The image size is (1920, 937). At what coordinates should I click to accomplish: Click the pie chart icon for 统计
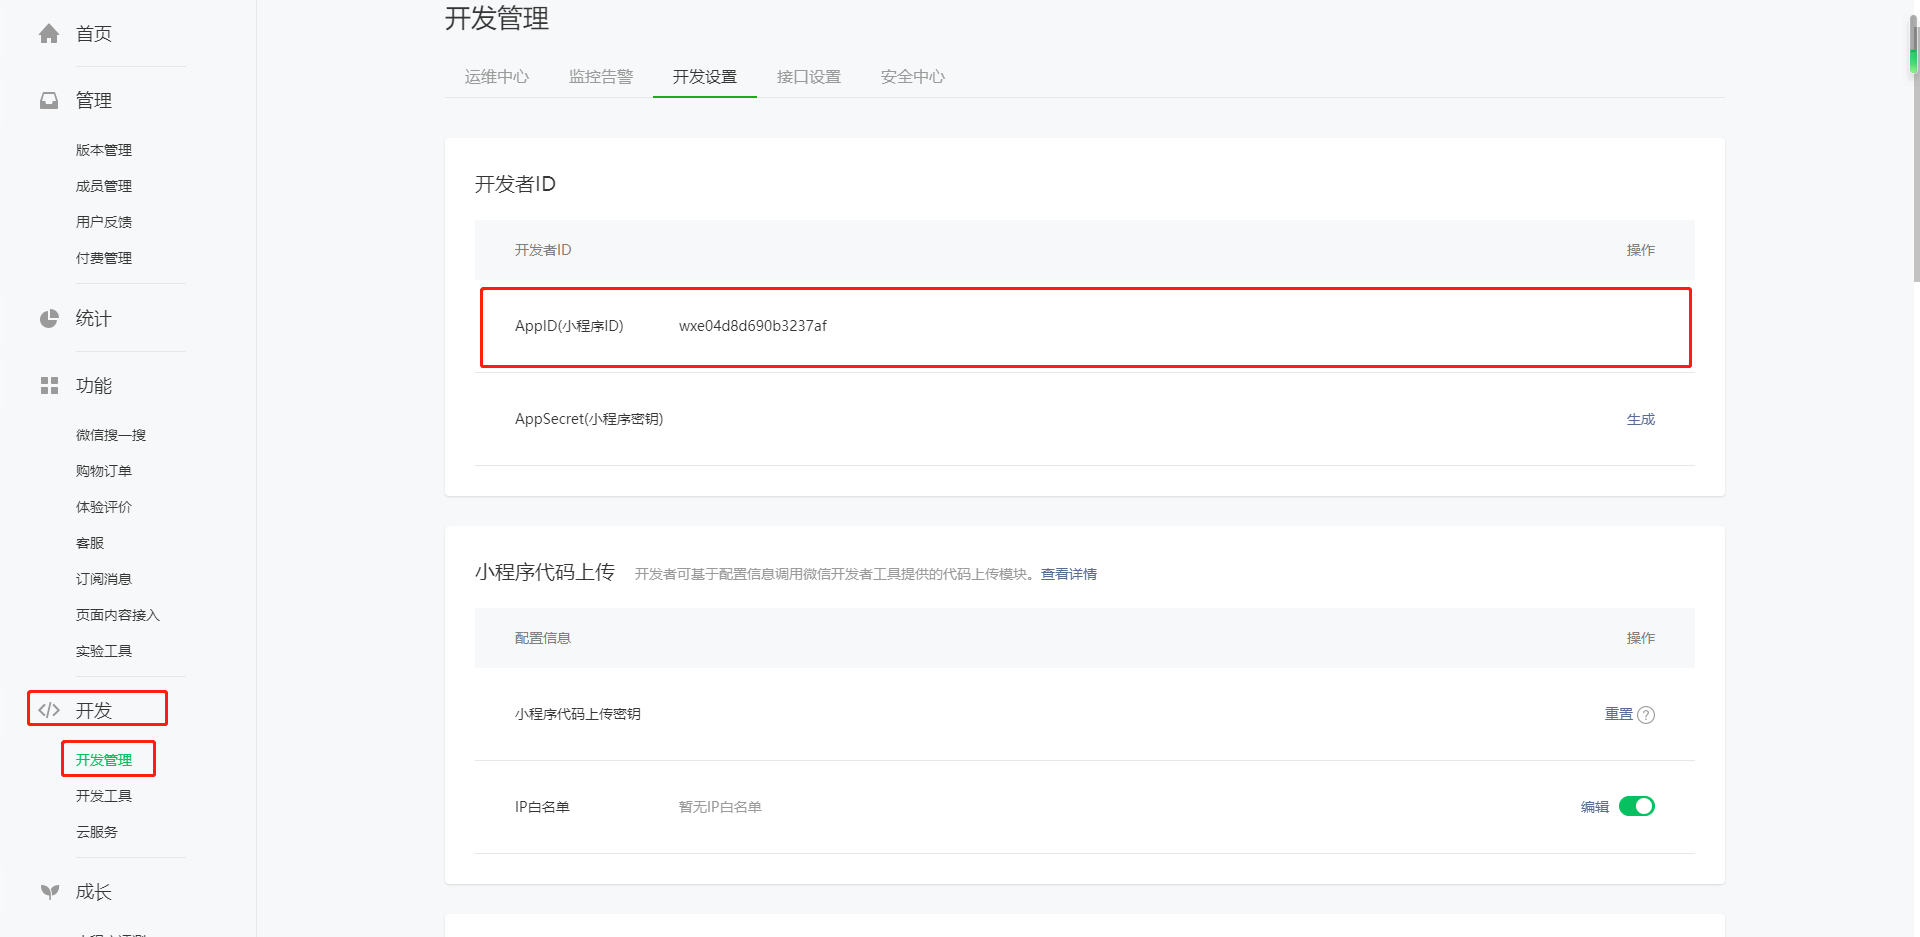pyautogui.click(x=49, y=319)
